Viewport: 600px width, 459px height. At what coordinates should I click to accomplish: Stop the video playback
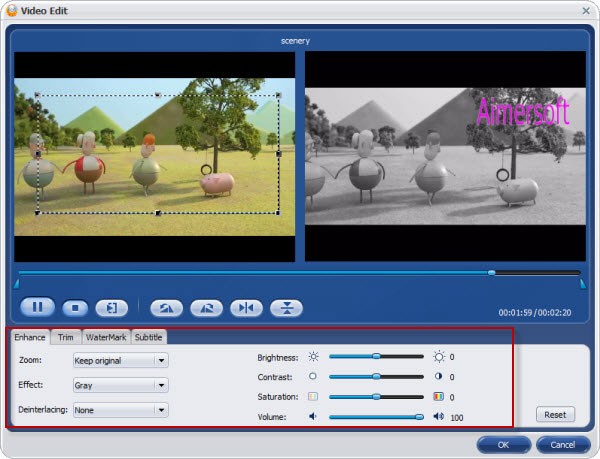click(75, 308)
